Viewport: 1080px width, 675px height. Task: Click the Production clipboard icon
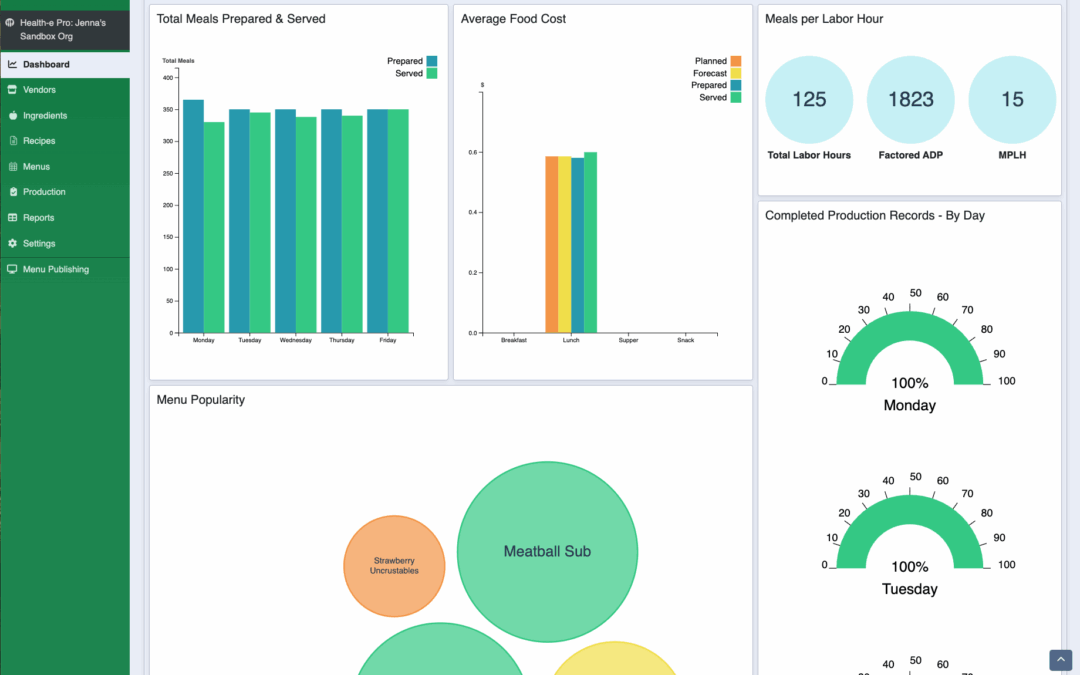coord(13,192)
